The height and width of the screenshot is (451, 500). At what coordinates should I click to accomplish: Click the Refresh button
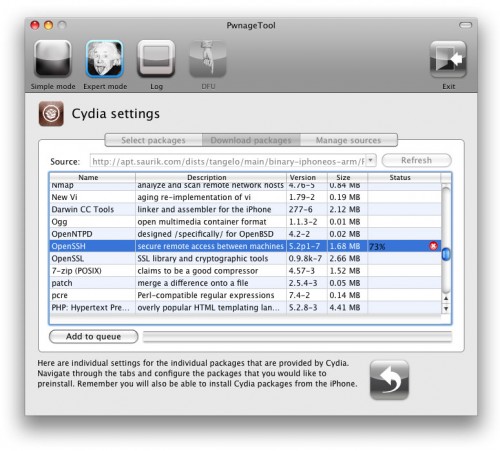(x=417, y=160)
